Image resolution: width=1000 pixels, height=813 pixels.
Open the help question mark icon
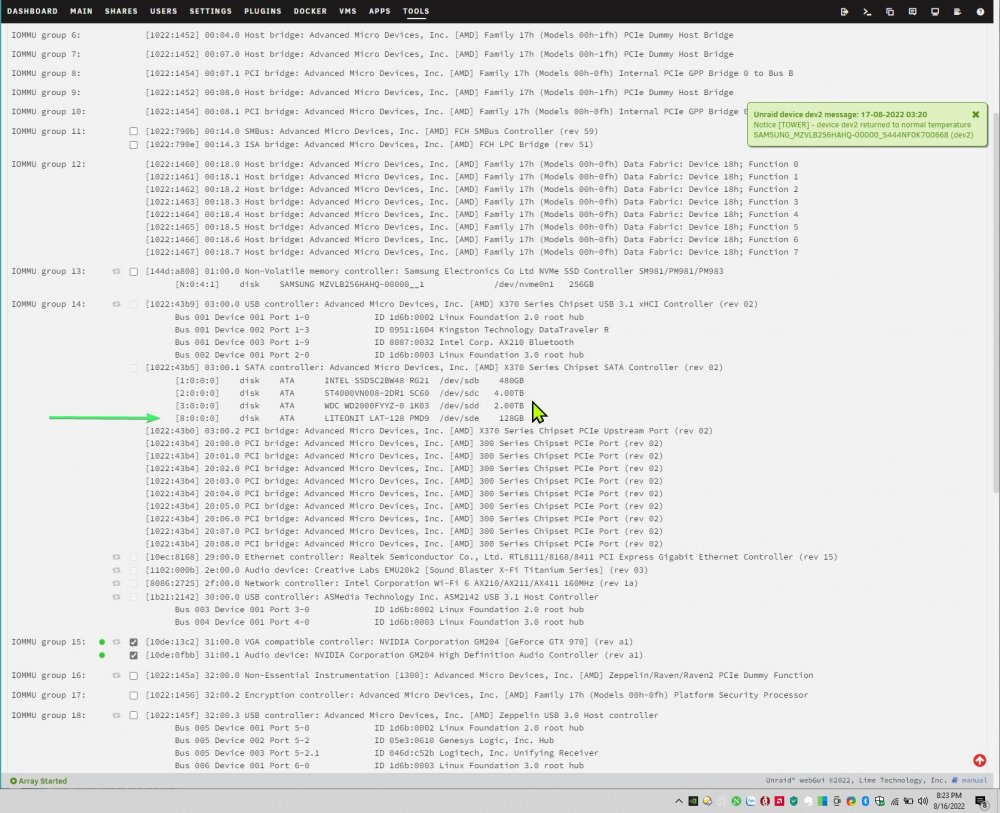click(x=980, y=11)
